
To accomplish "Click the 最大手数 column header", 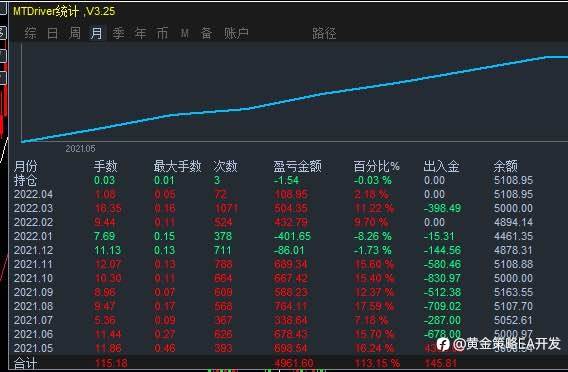I will (177, 166).
